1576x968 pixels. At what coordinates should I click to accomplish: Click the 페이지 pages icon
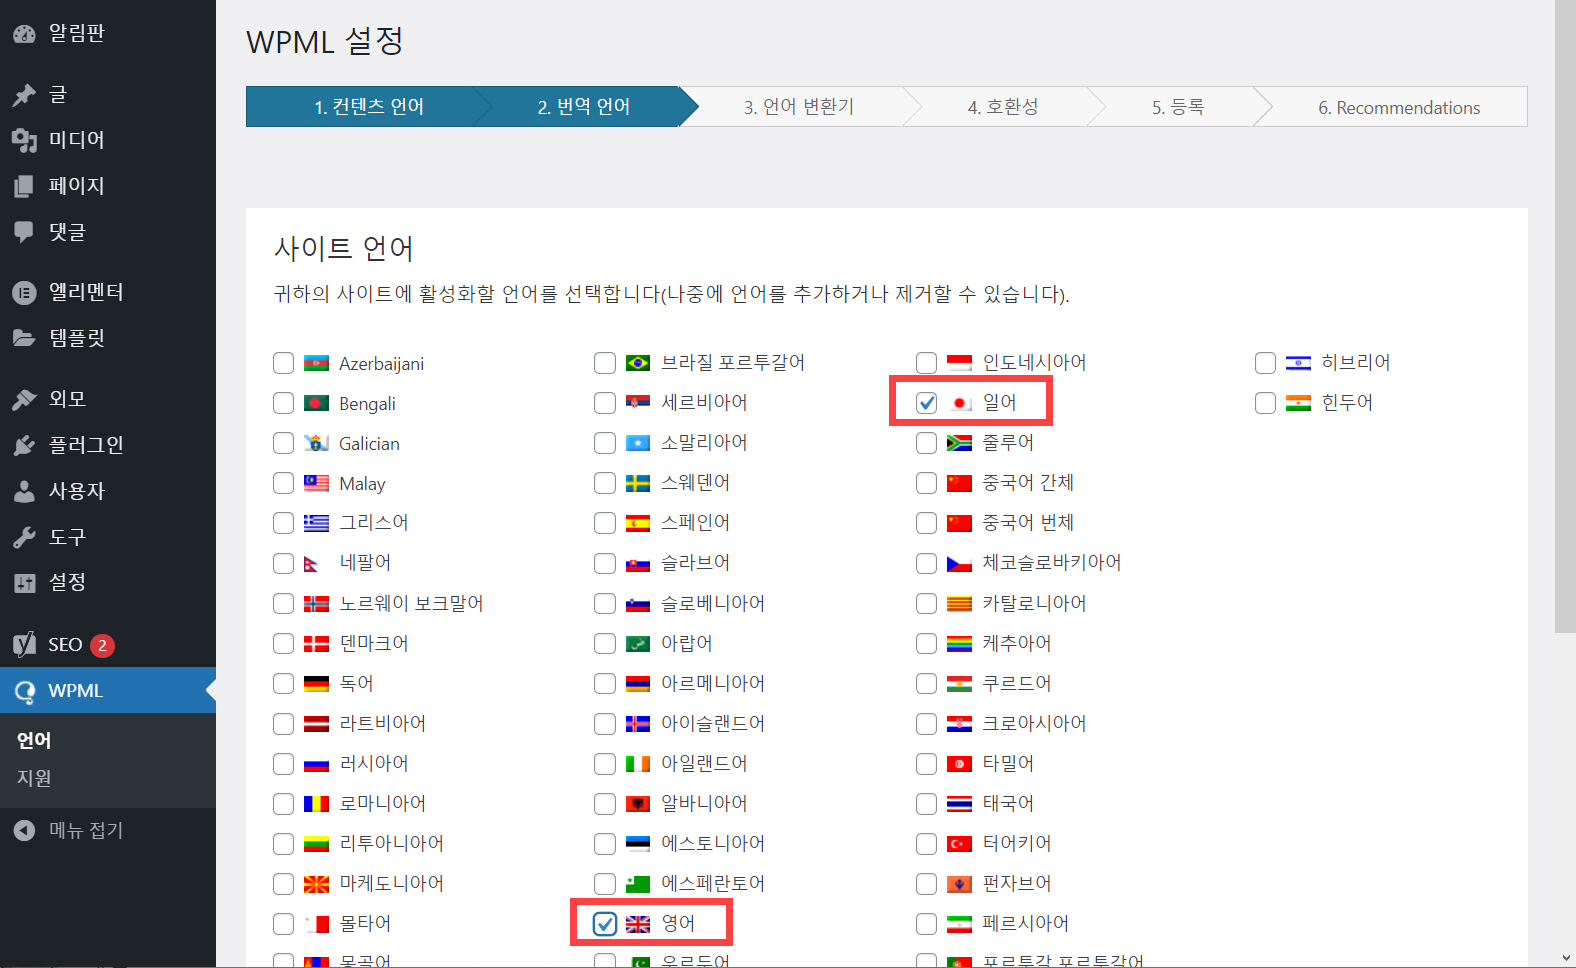pos(24,187)
